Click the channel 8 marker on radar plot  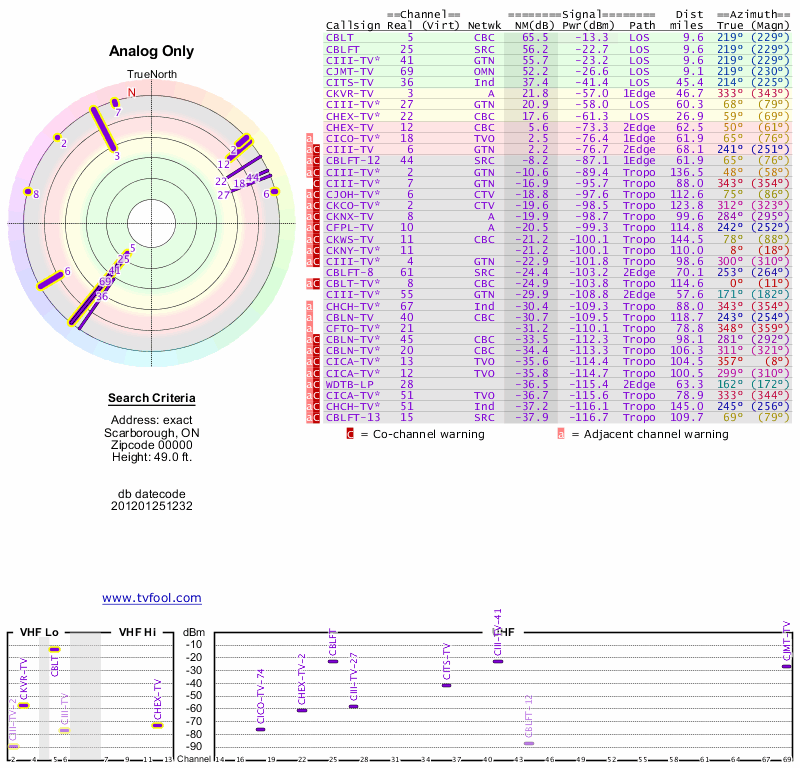(x=28, y=191)
